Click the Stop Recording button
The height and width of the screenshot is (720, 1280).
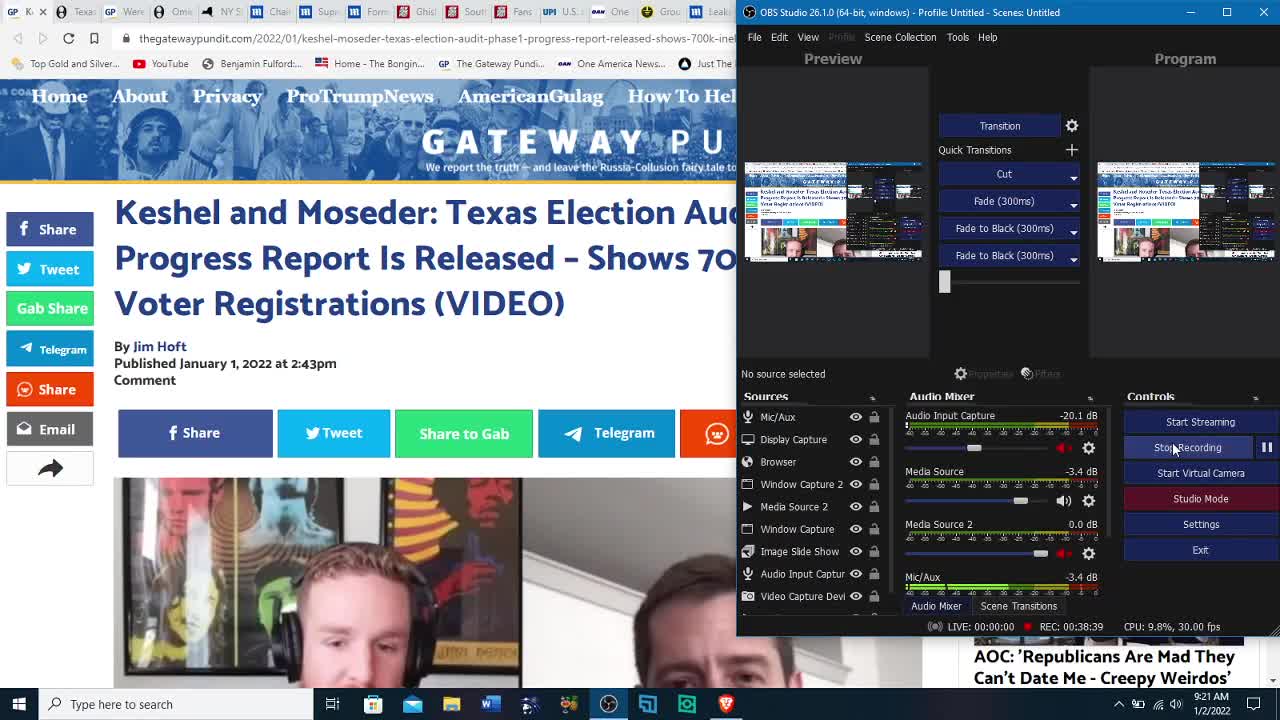point(1188,448)
